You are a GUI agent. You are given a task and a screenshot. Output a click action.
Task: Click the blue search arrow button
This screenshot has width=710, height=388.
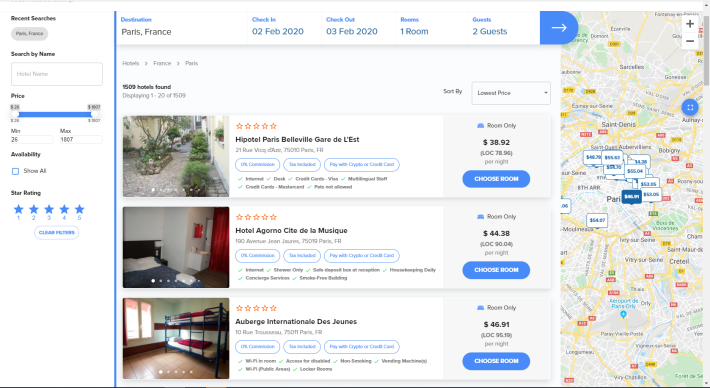[x=559, y=28]
